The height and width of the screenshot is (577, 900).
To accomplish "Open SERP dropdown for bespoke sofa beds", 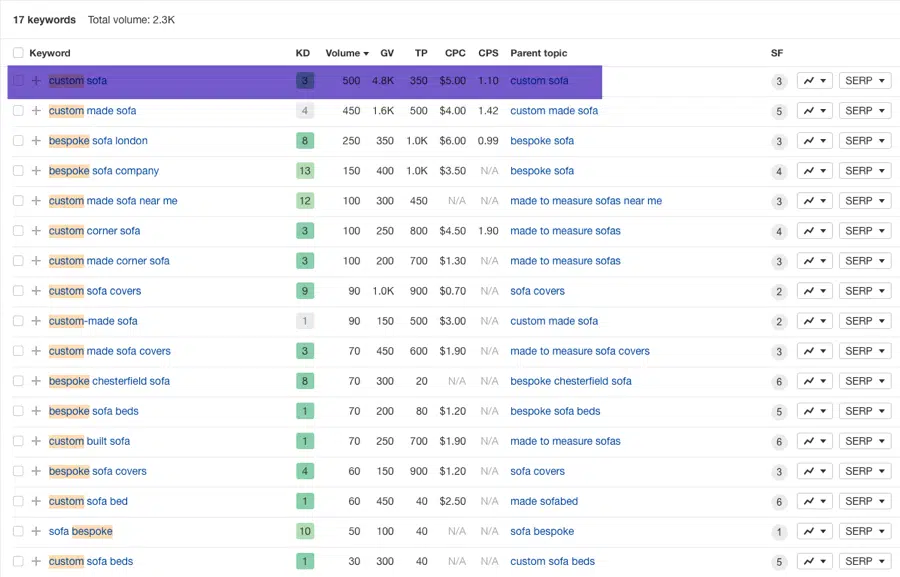I will point(864,411).
